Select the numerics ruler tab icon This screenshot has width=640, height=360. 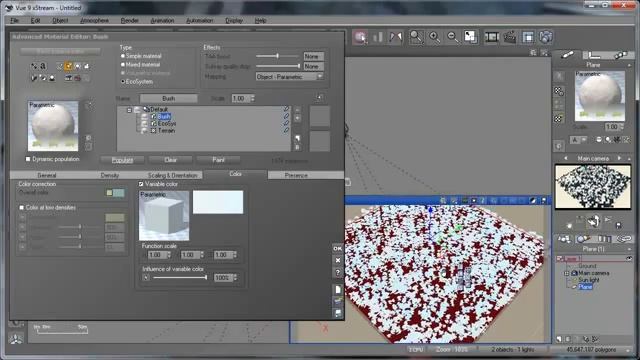click(594, 55)
